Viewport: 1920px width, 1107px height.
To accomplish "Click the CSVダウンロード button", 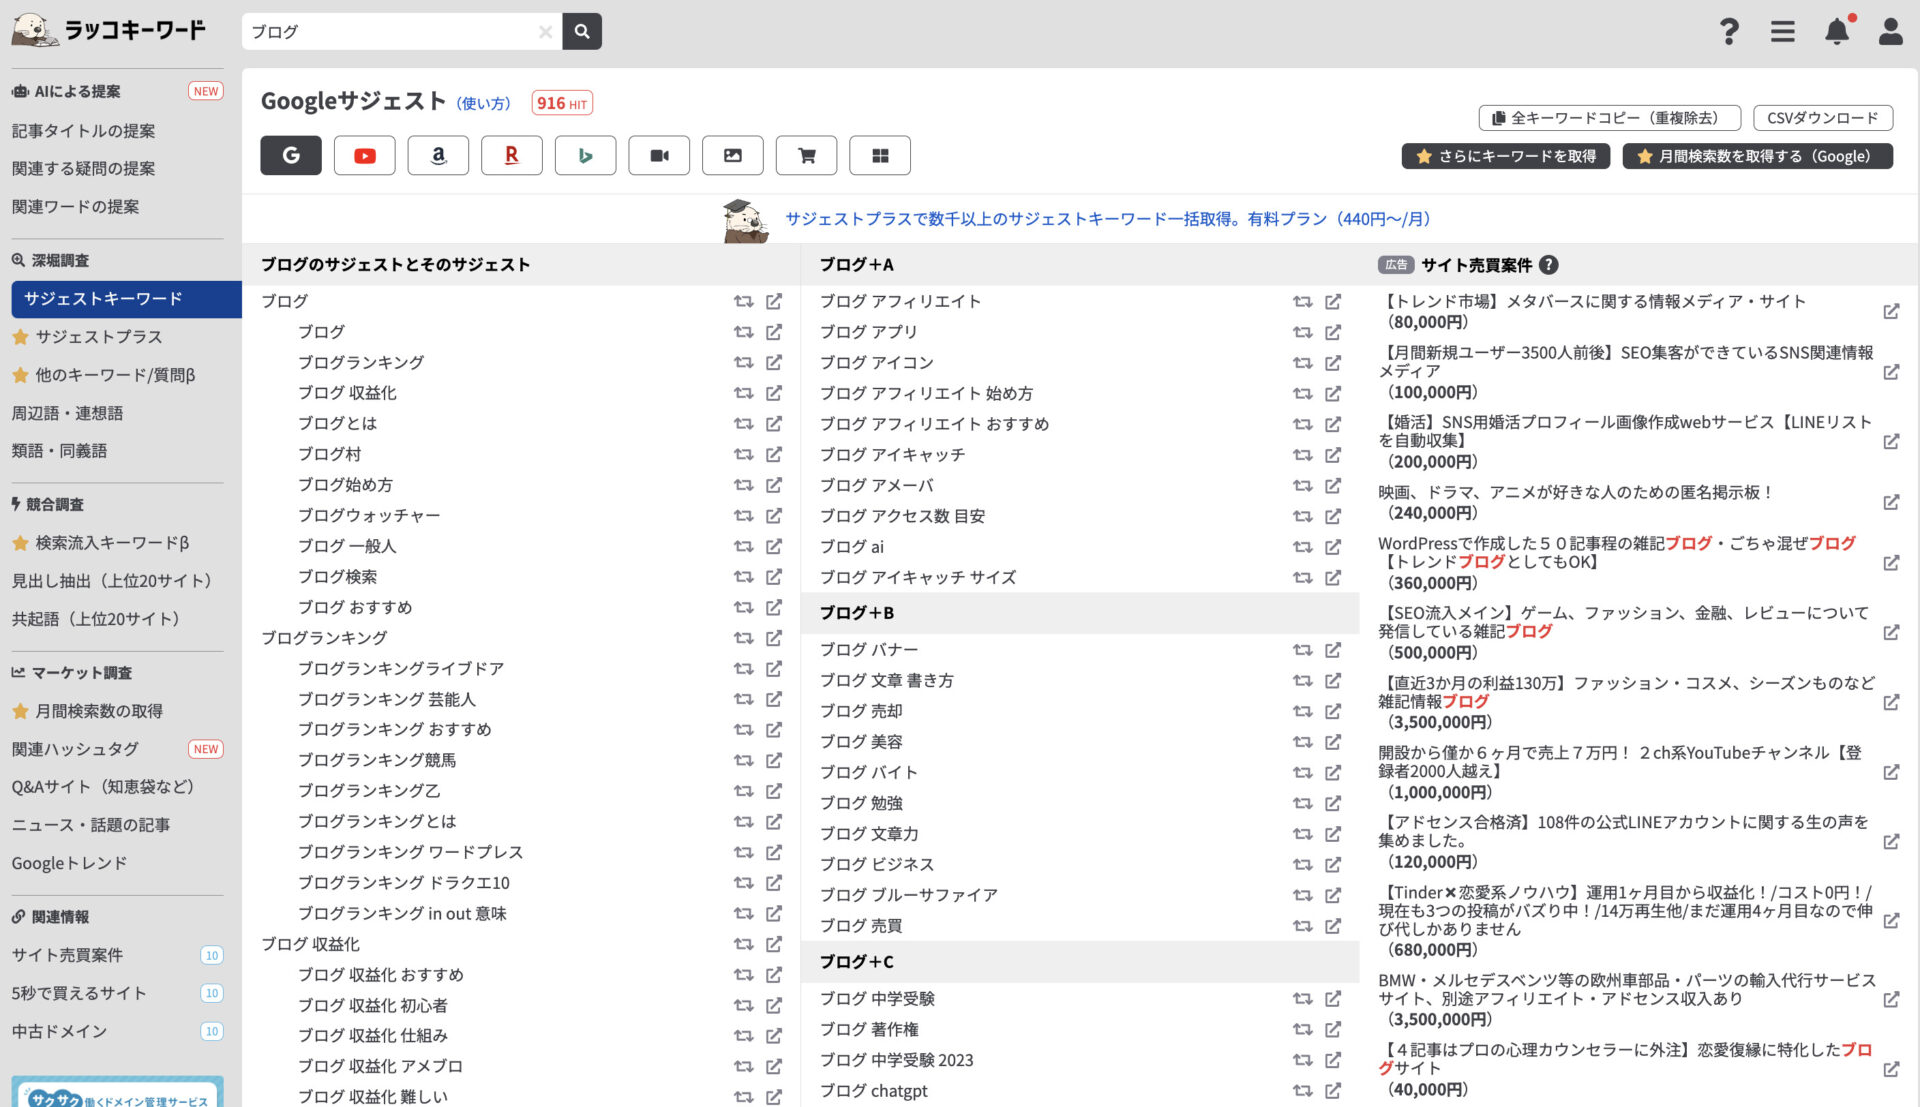I will [1823, 118].
